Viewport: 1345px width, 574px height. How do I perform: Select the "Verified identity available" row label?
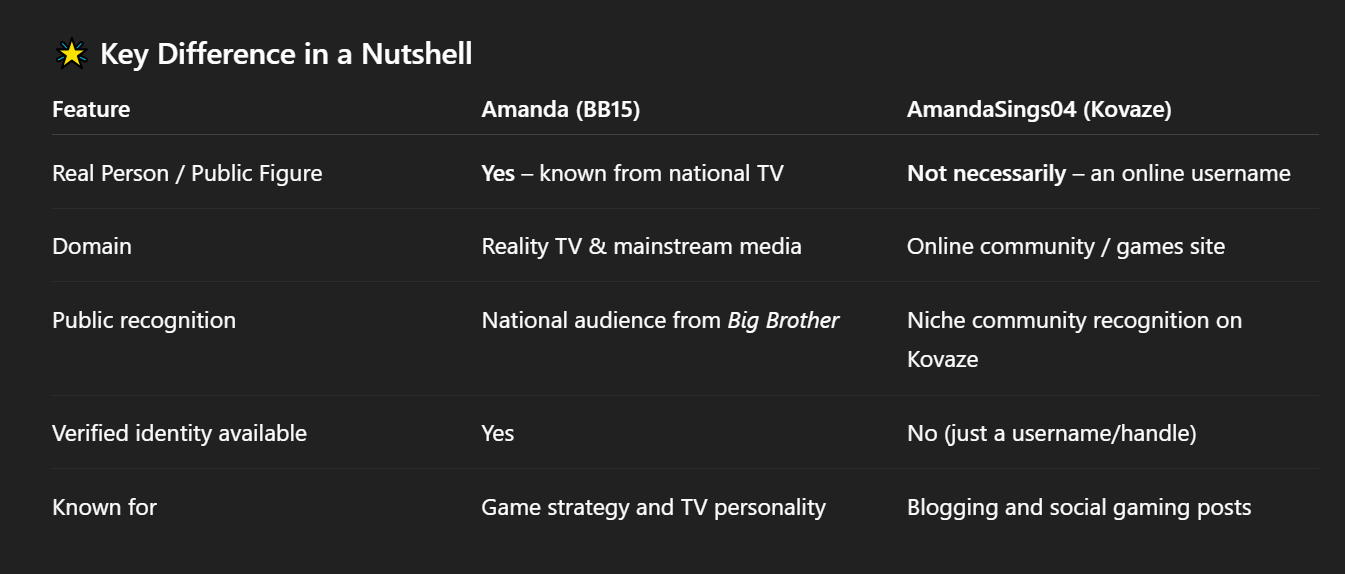point(179,433)
